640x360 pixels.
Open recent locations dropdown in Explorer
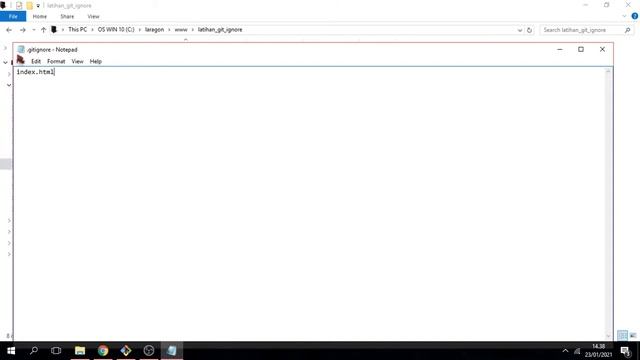point(33,30)
